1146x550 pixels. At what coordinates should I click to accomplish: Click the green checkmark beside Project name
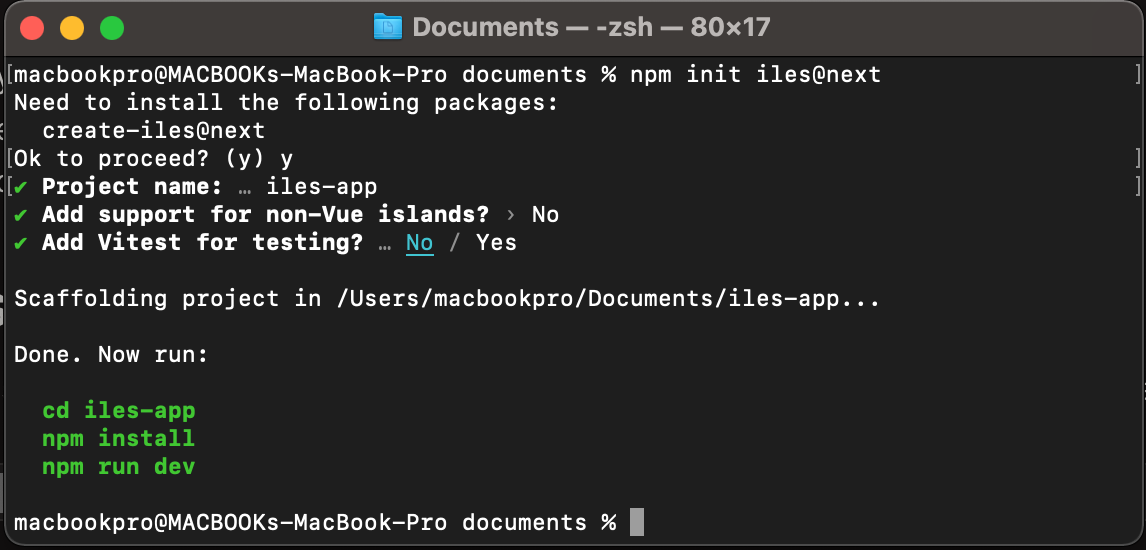pyautogui.click(x=21, y=187)
